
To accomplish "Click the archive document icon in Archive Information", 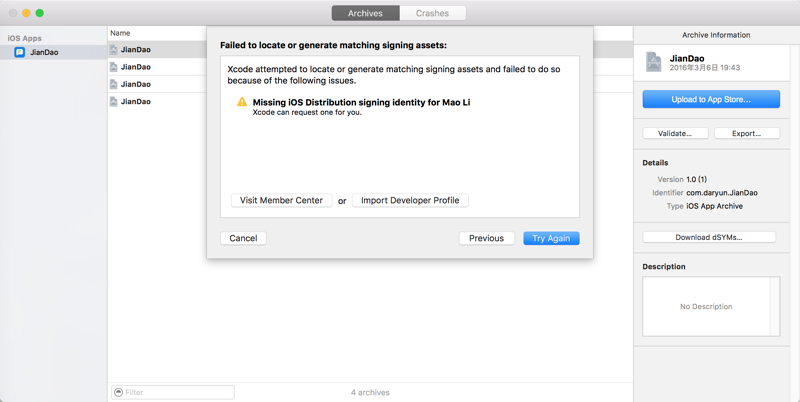I will (x=654, y=63).
